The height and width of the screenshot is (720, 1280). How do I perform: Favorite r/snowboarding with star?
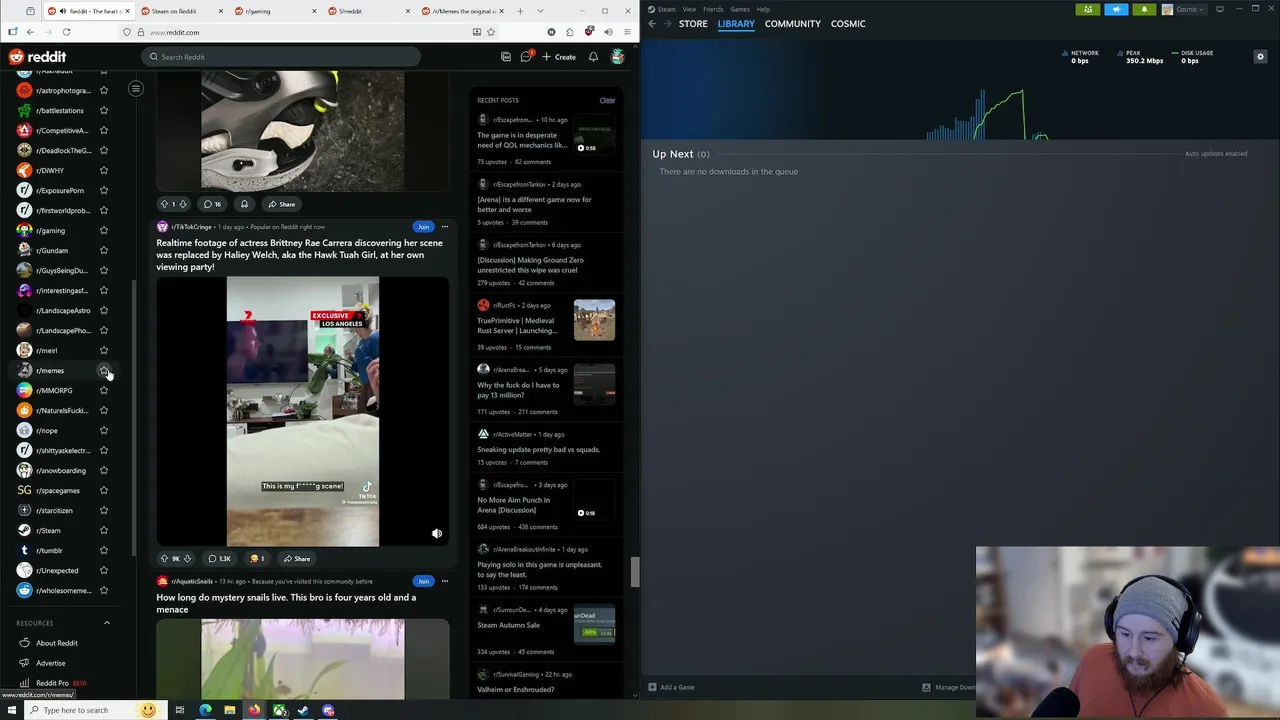[x=103, y=470]
